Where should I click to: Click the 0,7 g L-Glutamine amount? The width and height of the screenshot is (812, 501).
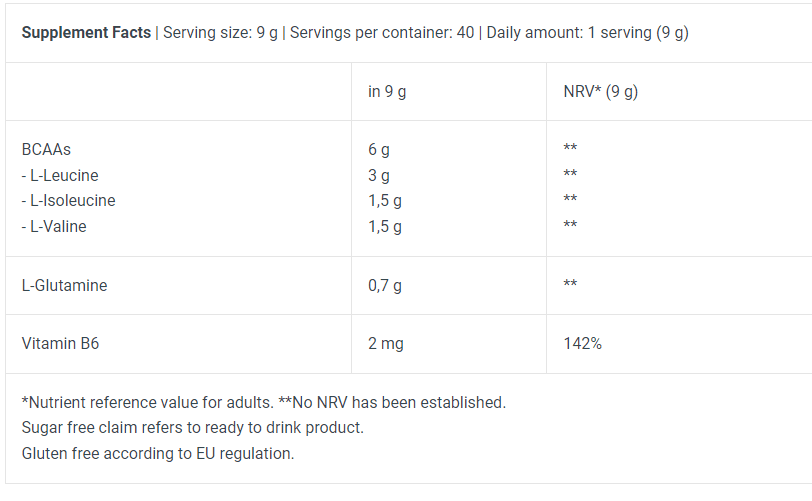click(384, 285)
